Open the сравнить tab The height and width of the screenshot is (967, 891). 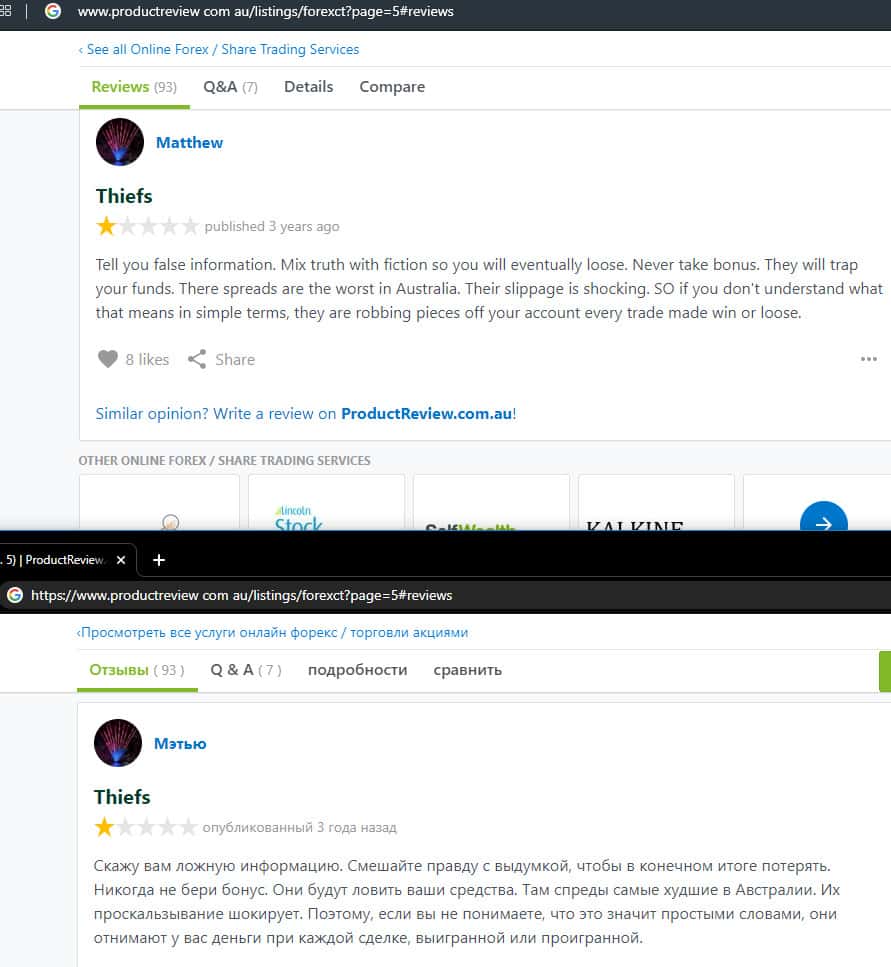(x=467, y=670)
